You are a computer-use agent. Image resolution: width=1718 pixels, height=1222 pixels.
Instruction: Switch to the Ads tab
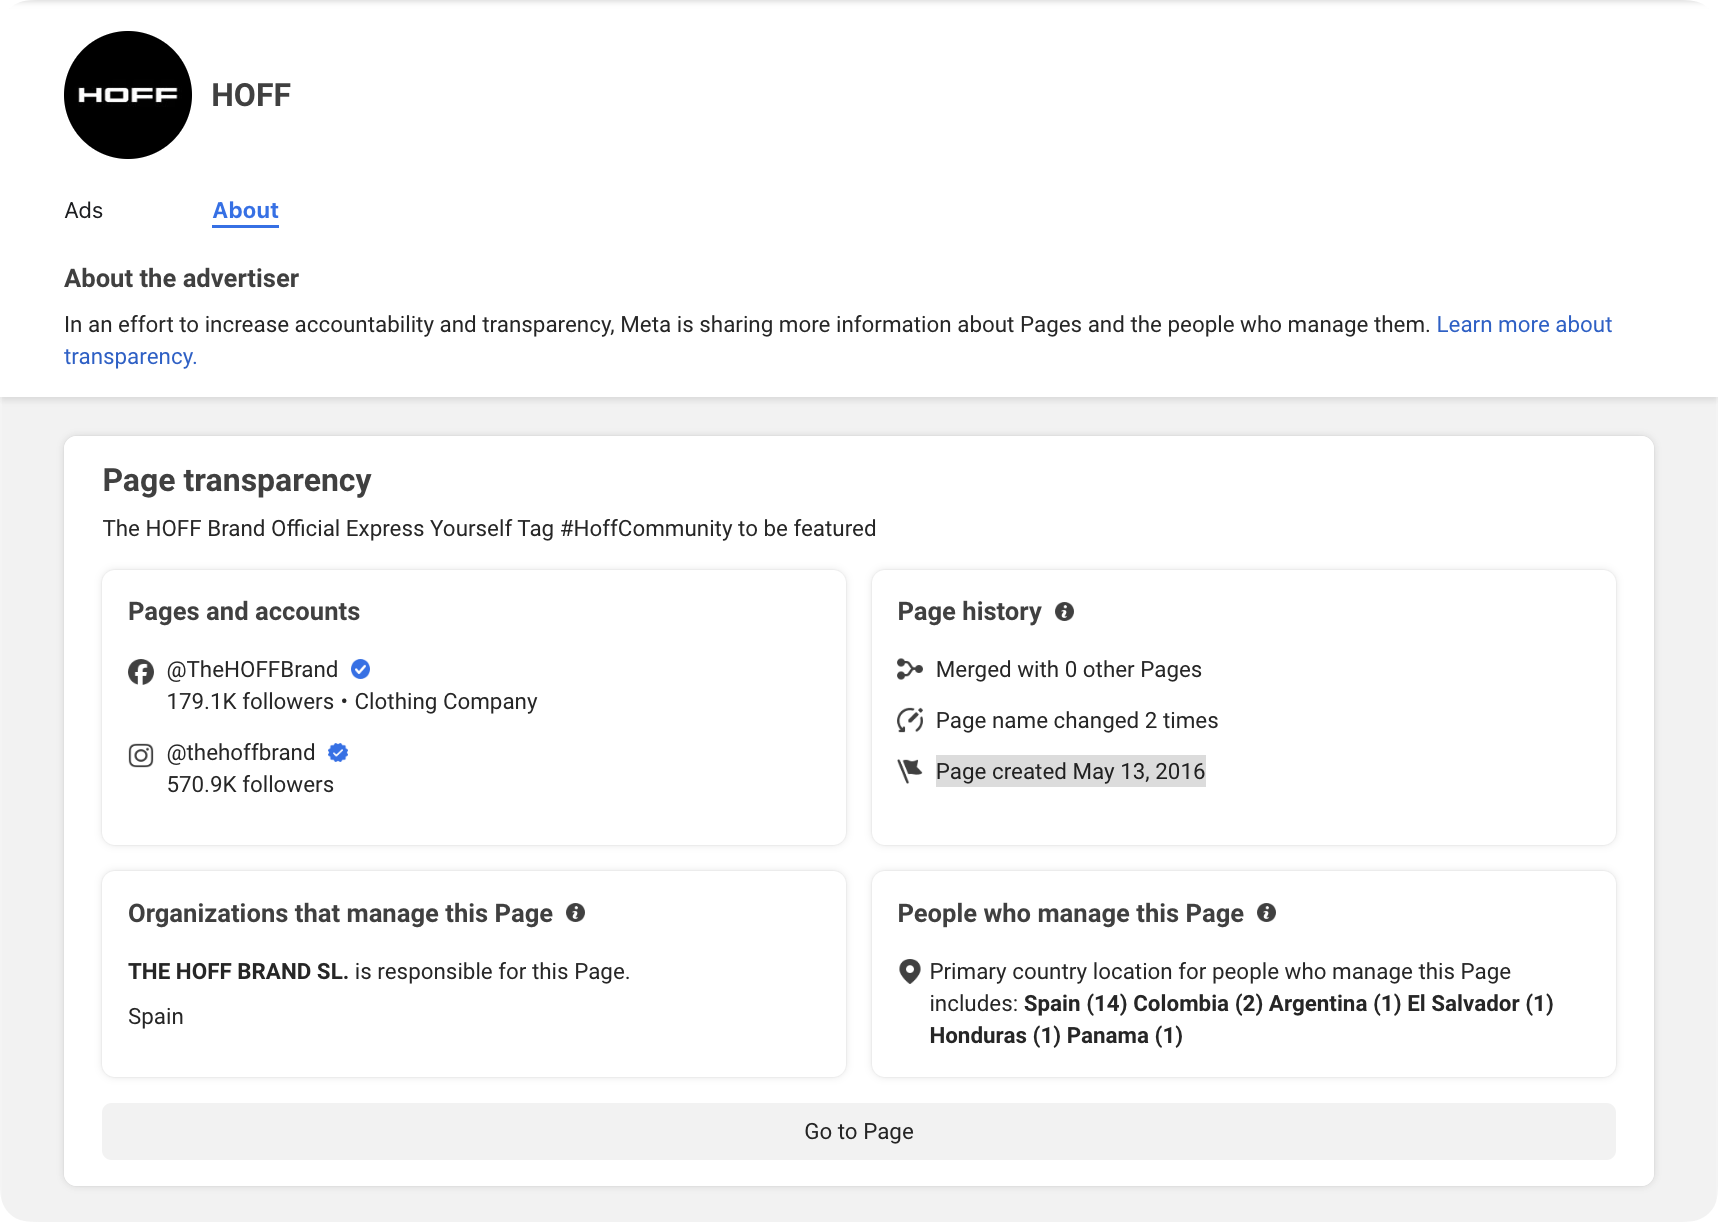click(84, 210)
